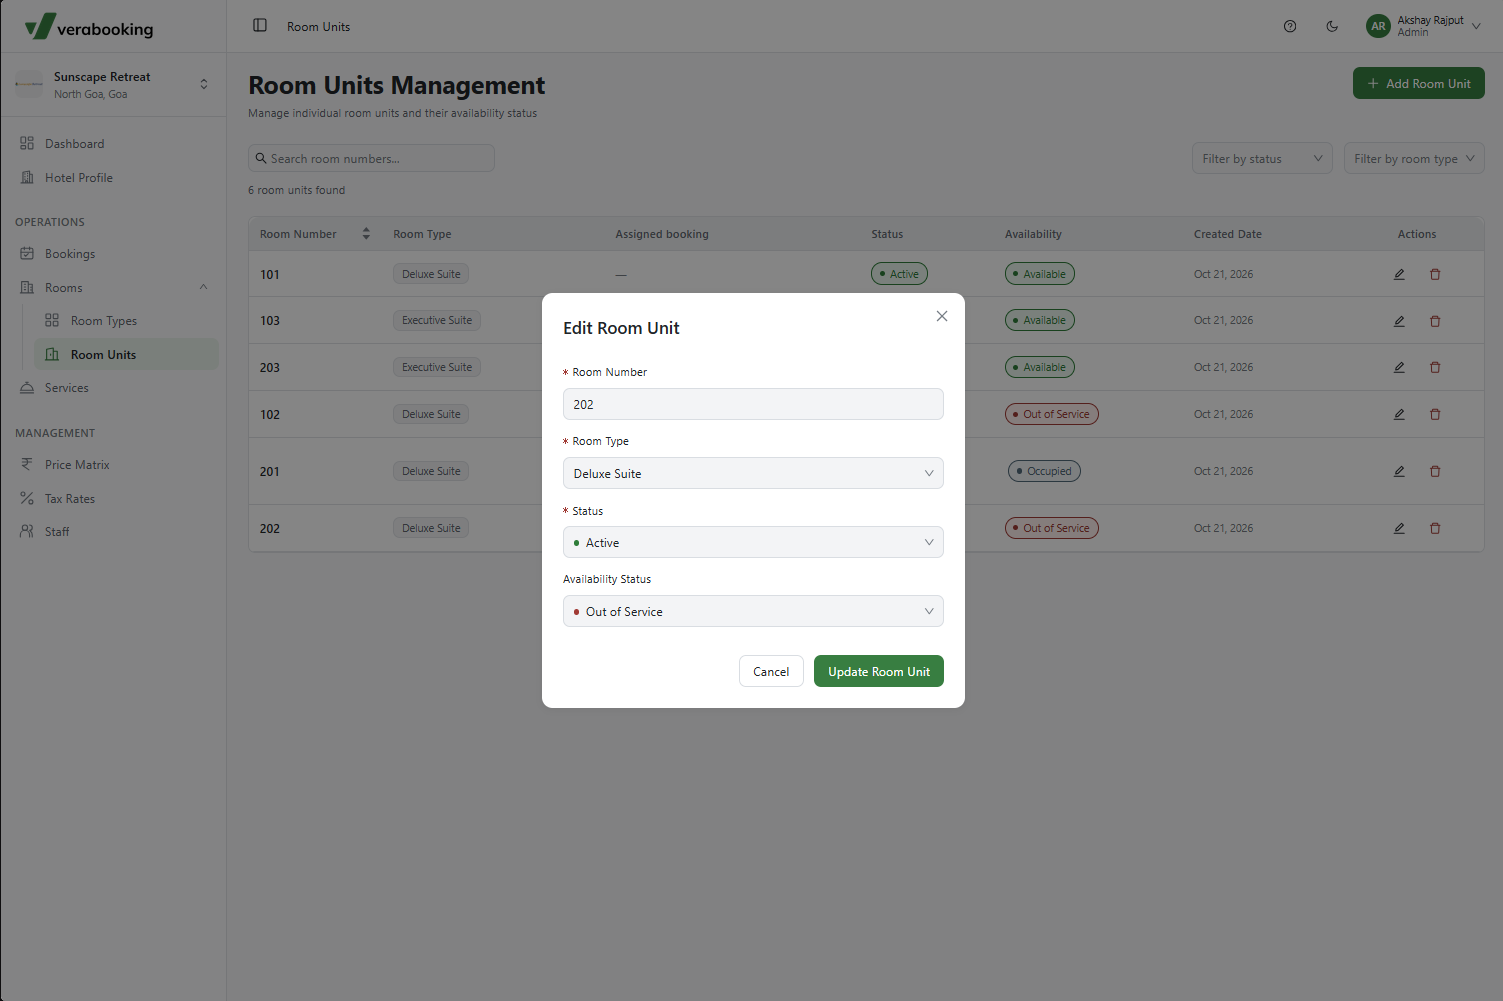
Task: Open the help question-mark icon
Action: pyautogui.click(x=1290, y=26)
